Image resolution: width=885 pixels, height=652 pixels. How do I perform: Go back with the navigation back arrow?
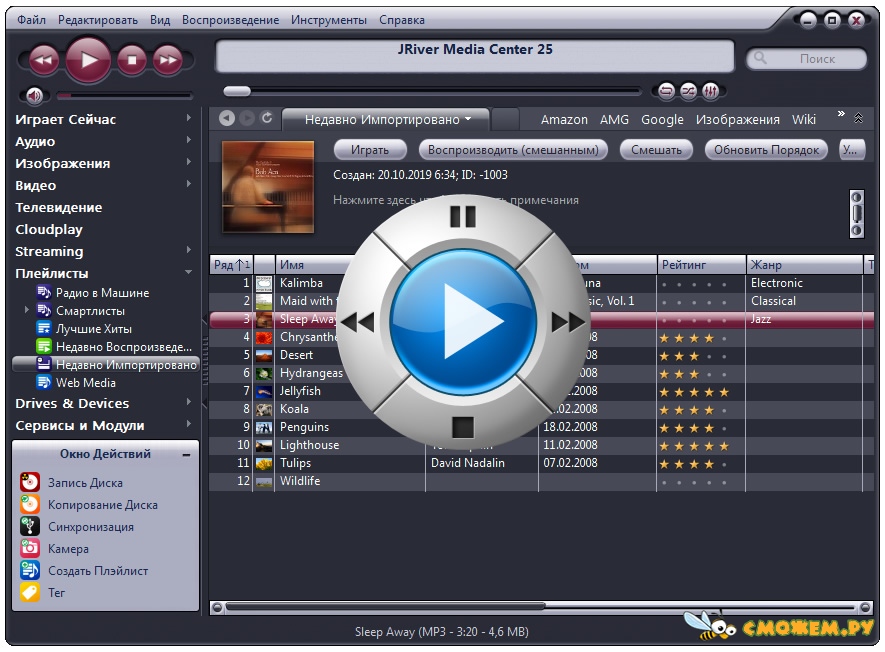(227, 119)
